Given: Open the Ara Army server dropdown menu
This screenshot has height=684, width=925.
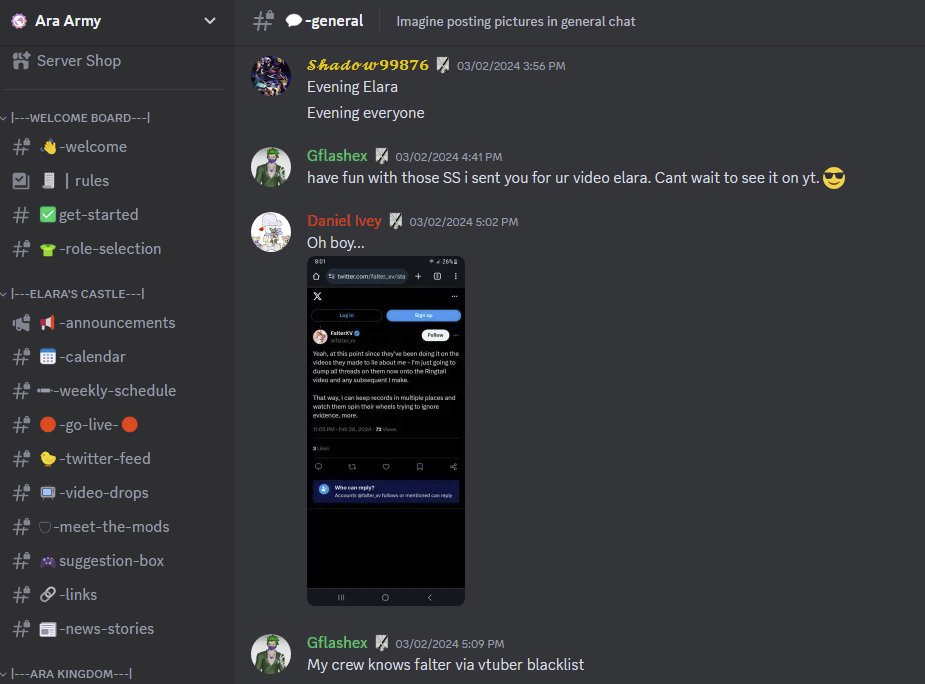Looking at the screenshot, I should coord(209,21).
